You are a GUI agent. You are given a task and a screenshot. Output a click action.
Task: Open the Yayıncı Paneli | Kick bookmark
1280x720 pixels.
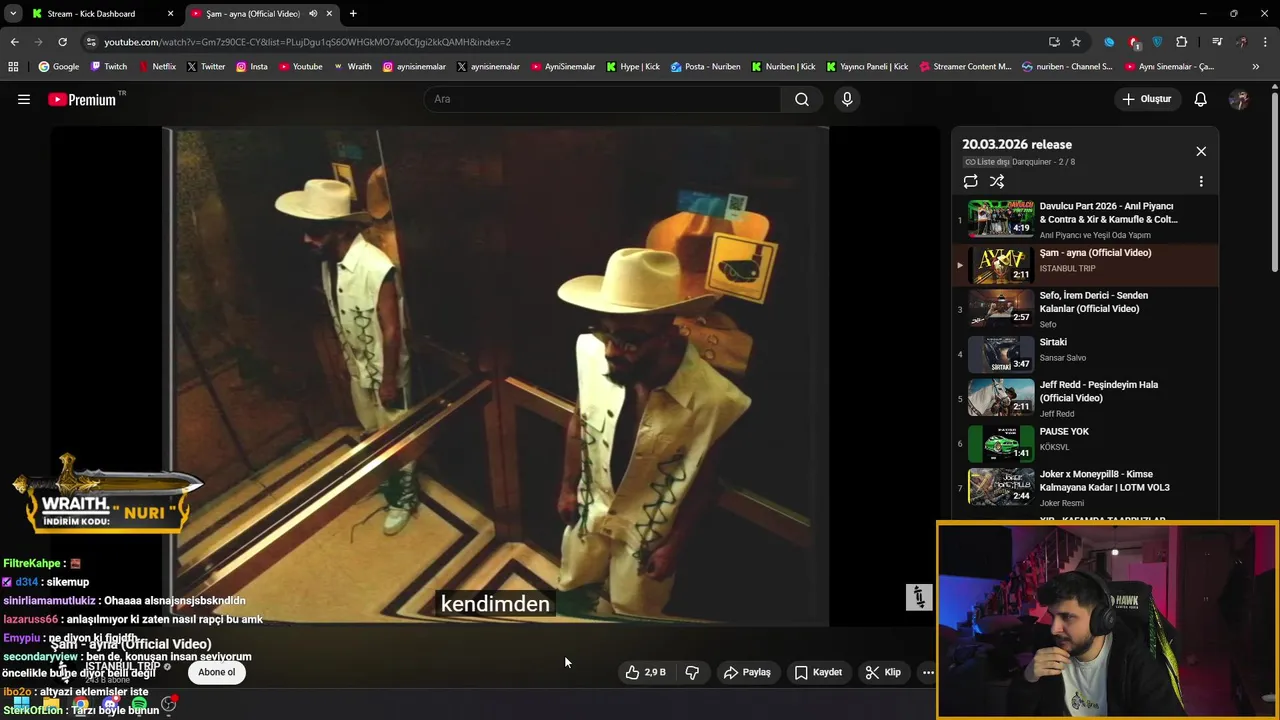click(x=867, y=67)
